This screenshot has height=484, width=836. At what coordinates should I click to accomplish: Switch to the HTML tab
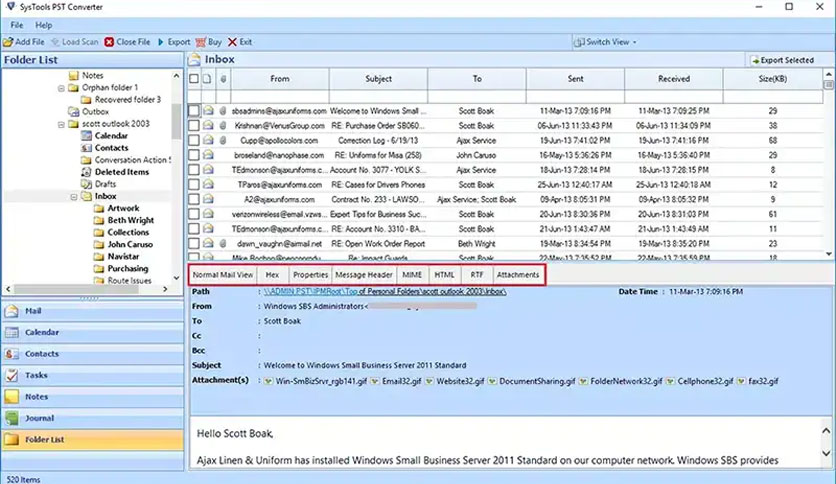click(444, 275)
